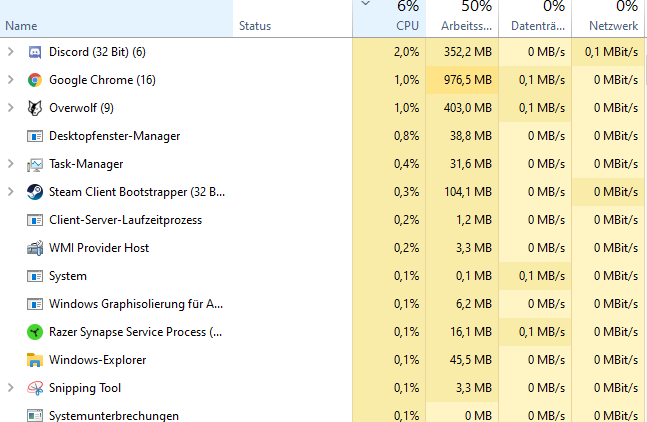
Task: Select the Google Chrome (16) row name
Action: tap(102, 80)
